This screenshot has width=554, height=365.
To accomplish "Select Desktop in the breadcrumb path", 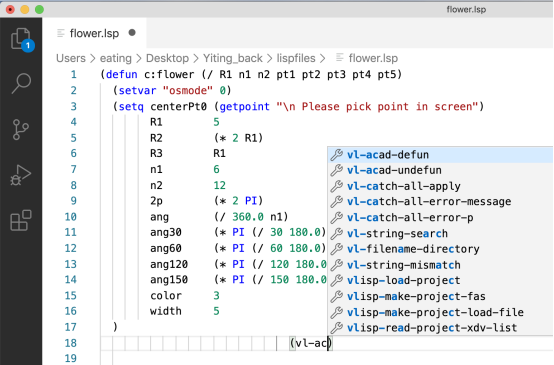I will 167,58.
